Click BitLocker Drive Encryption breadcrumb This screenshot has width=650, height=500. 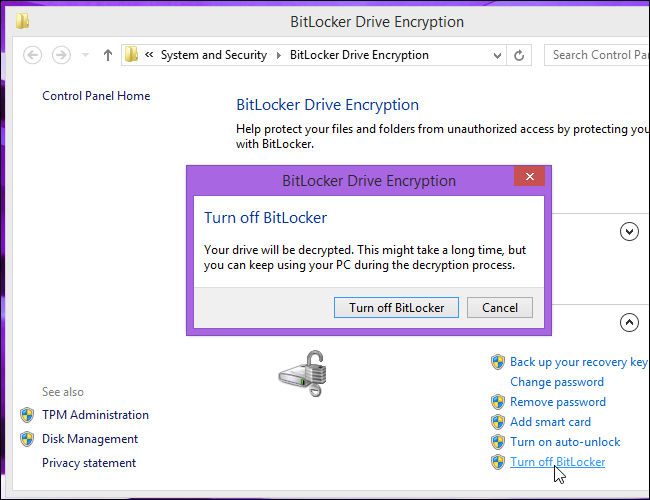[x=359, y=55]
